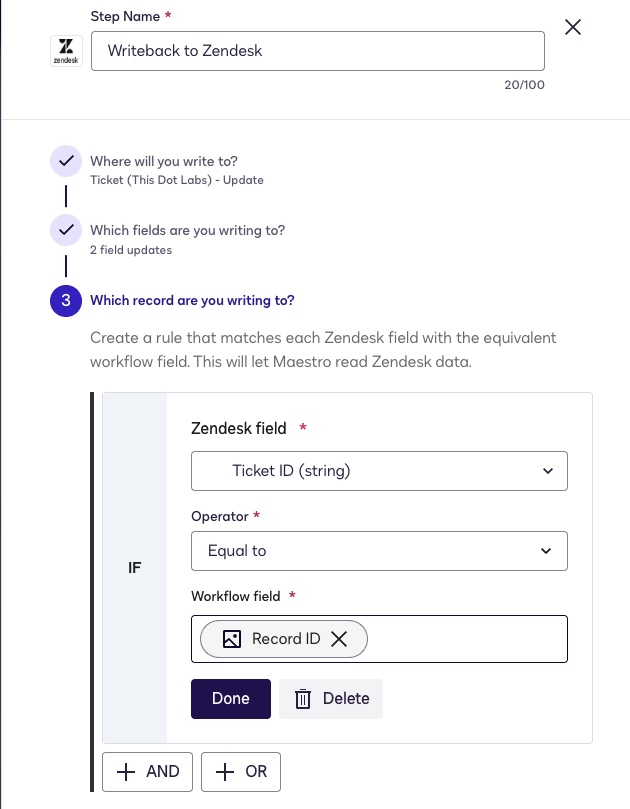Click the trash icon inside the Delete button

(x=303, y=698)
